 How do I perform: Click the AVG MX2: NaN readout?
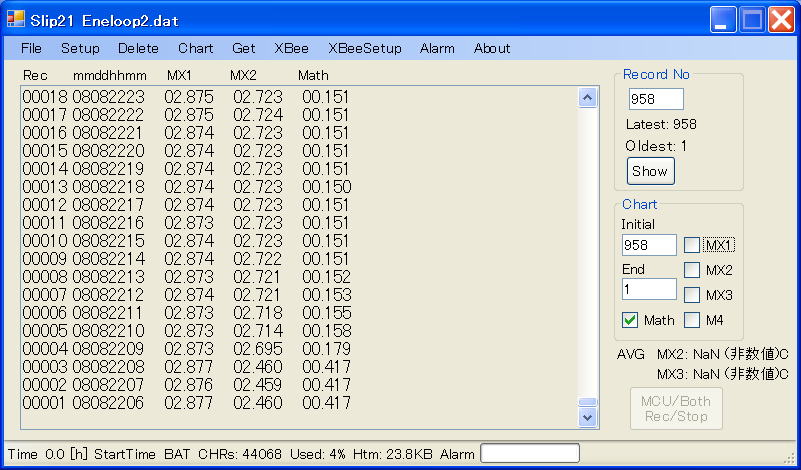pos(702,355)
